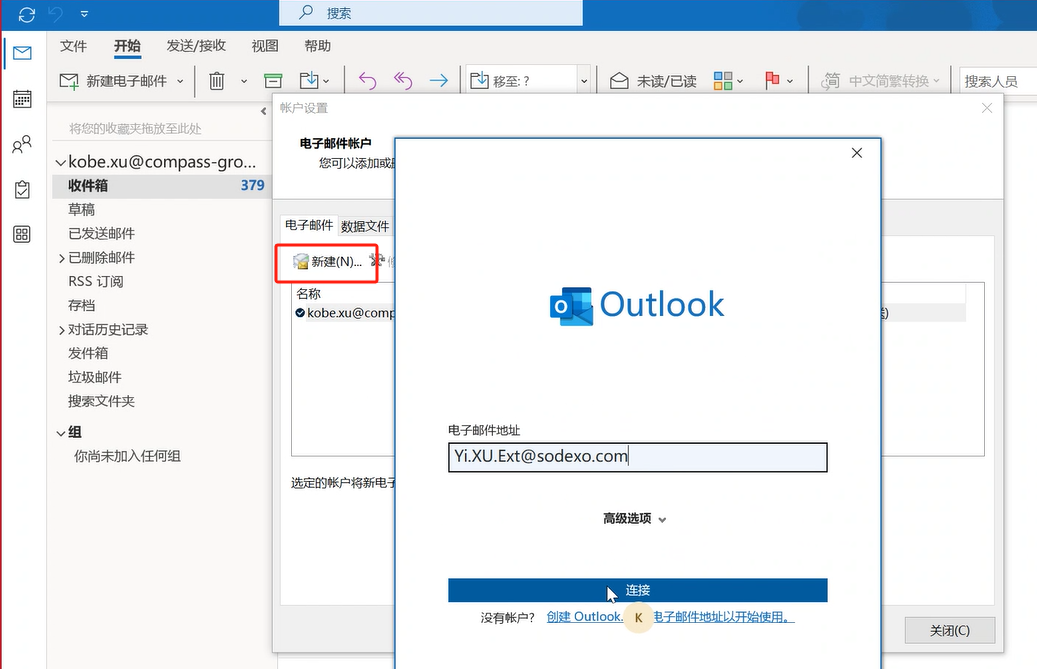This screenshot has height=669, width=1037.
Task: Expand the 新建电子邮件 dropdown arrow
Action: (x=180, y=81)
